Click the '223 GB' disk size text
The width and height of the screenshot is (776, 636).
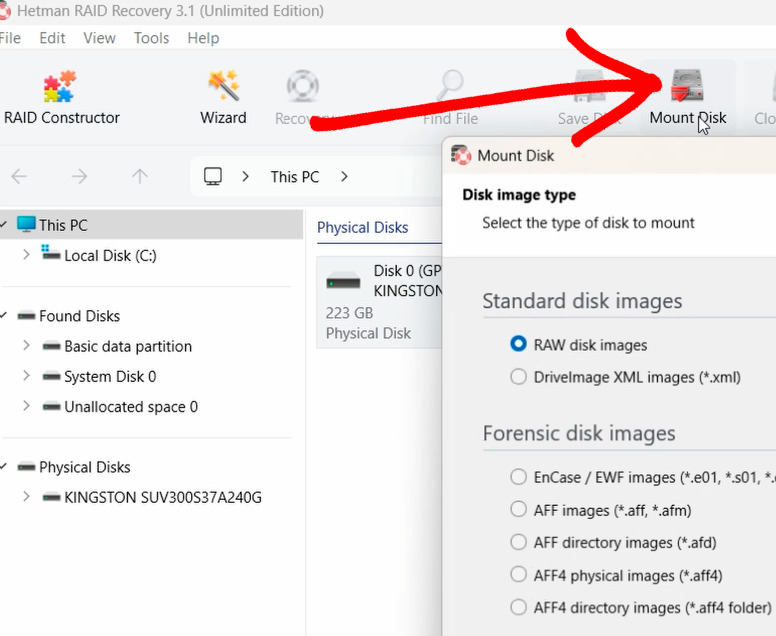click(x=349, y=313)
